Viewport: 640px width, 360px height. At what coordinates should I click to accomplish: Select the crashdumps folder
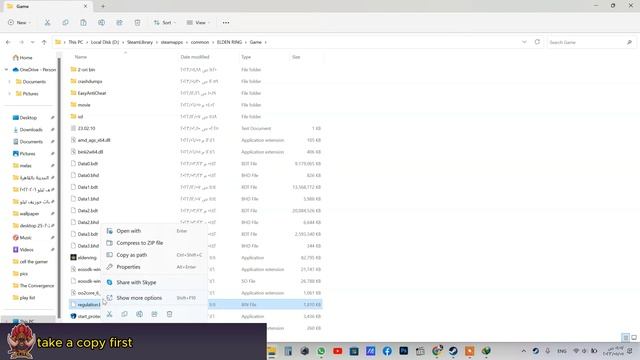90,81
